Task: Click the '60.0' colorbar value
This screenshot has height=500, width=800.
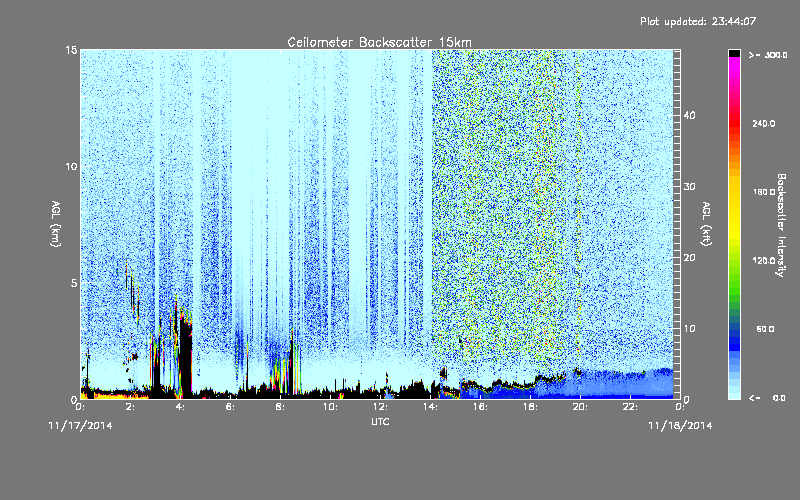Action: [x=765, y=329]
